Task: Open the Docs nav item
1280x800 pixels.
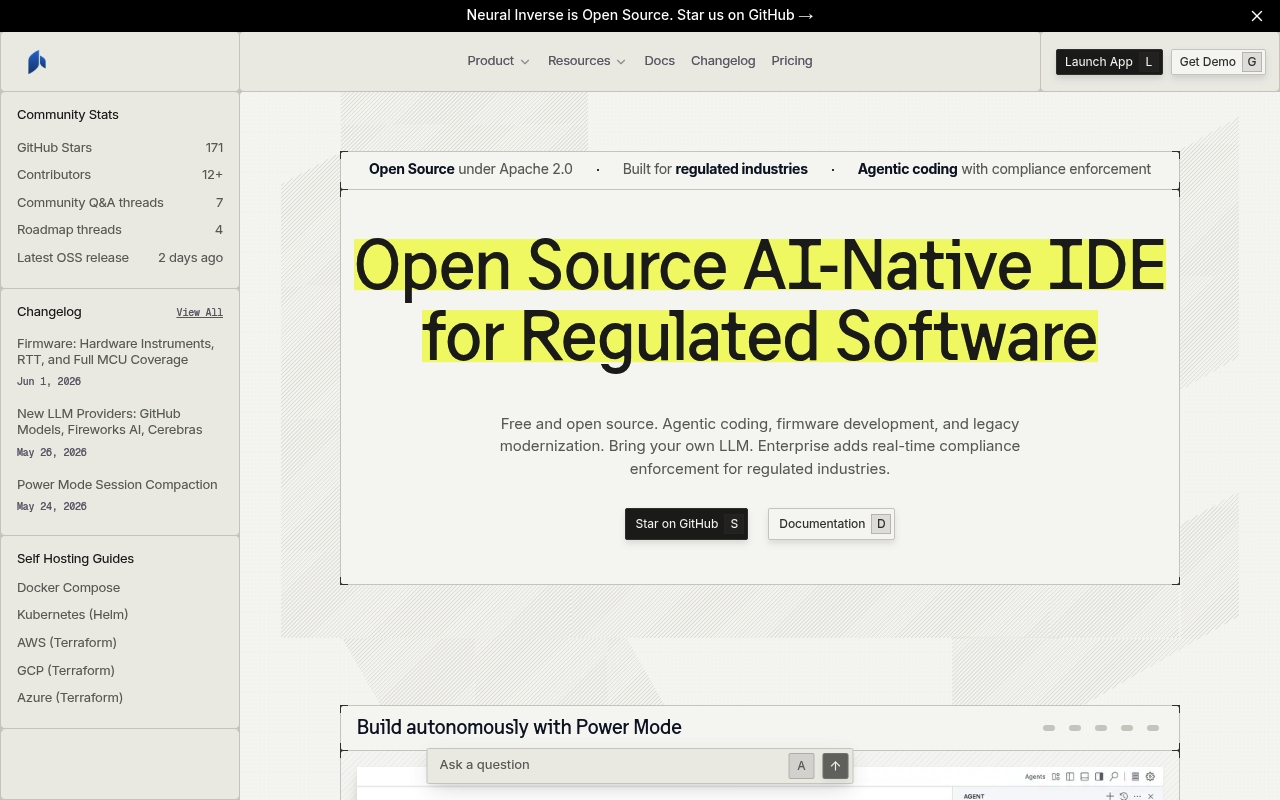Action: point(659,61)
